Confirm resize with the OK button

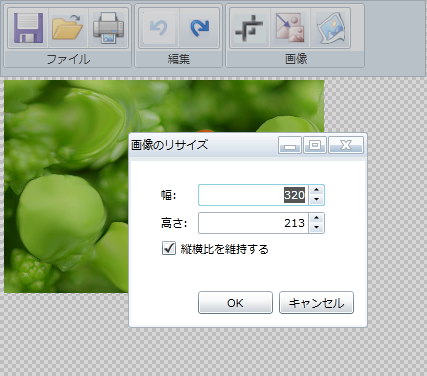coord(235,303)
